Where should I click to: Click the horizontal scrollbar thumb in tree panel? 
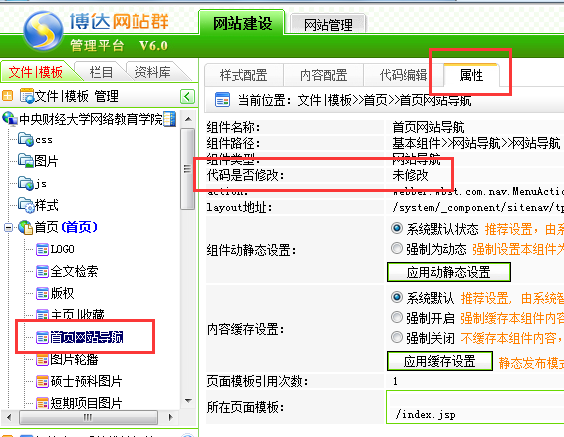click(88, 418)
